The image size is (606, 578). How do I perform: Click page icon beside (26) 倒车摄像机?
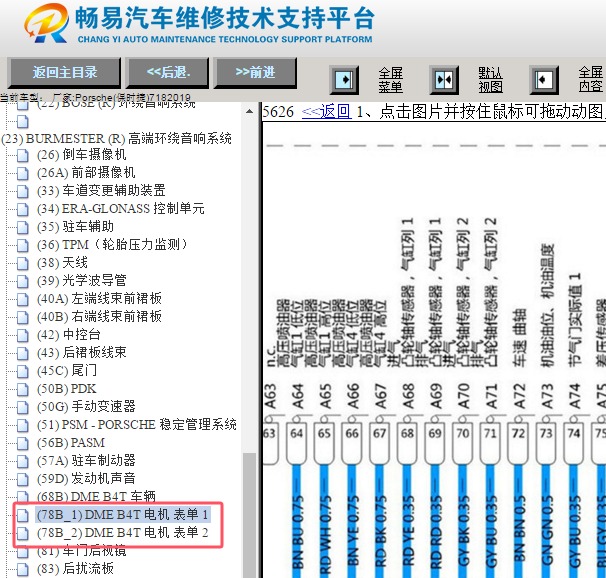[23, 155]
